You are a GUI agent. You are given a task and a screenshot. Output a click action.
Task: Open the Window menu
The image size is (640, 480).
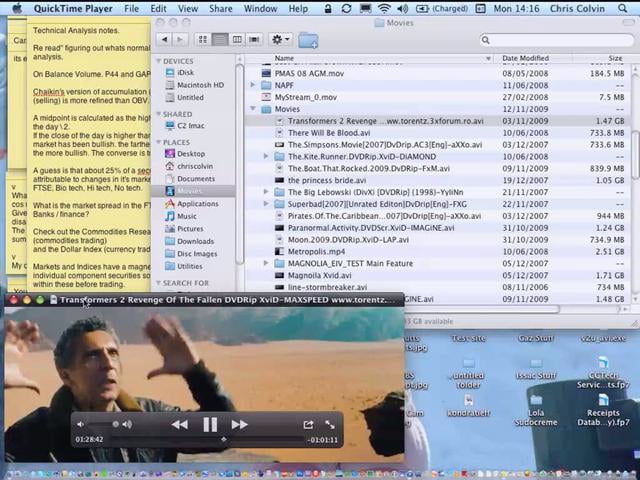260,8
